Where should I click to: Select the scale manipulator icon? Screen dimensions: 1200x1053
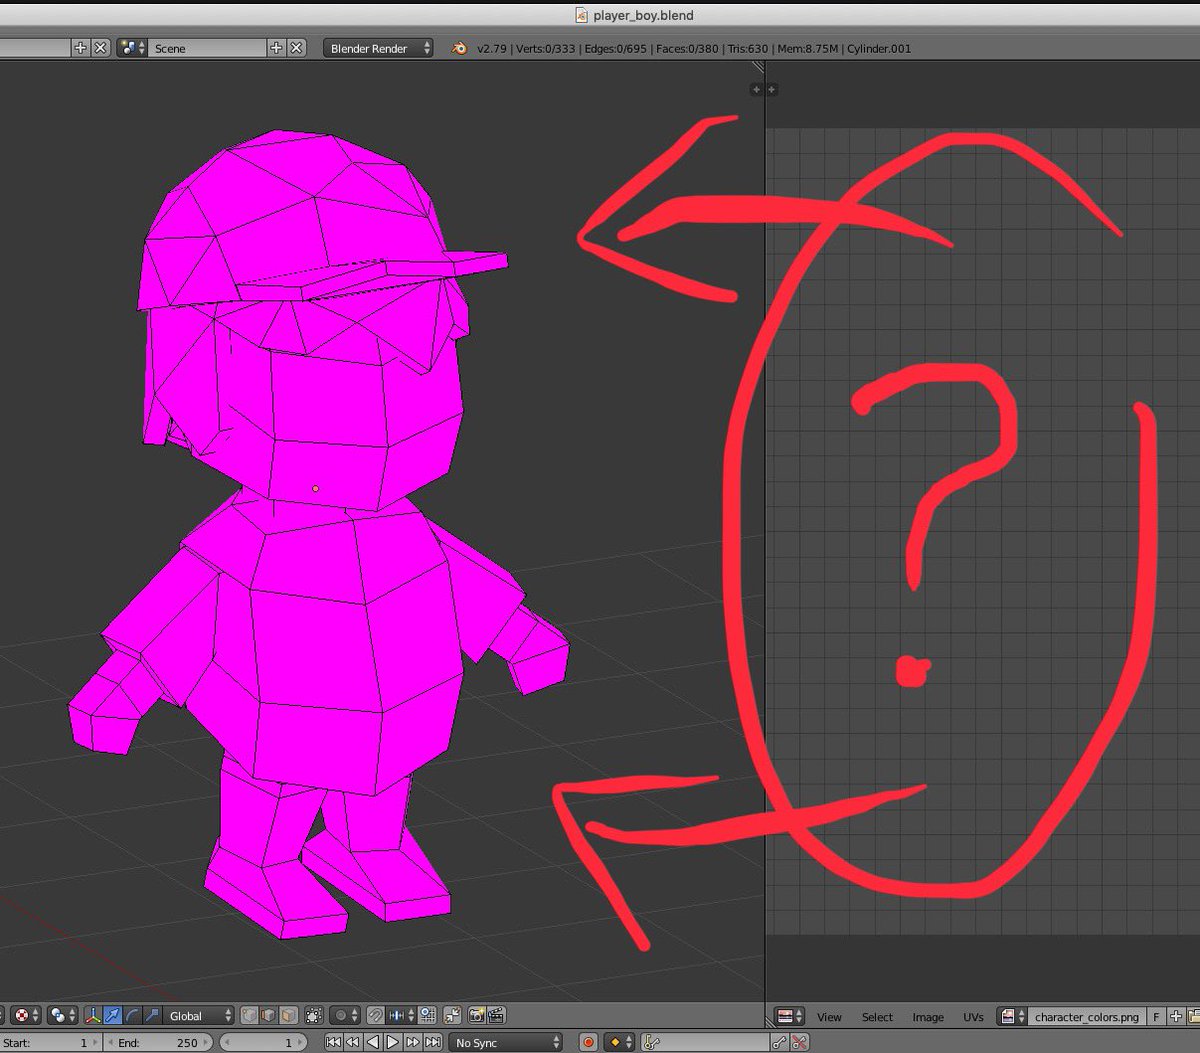tap(152, 1016)
